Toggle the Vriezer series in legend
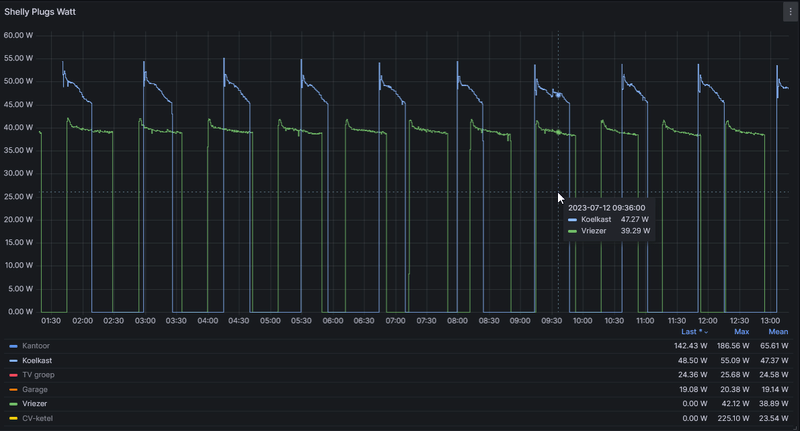This screenshot has height=431, width=800. 34,404
